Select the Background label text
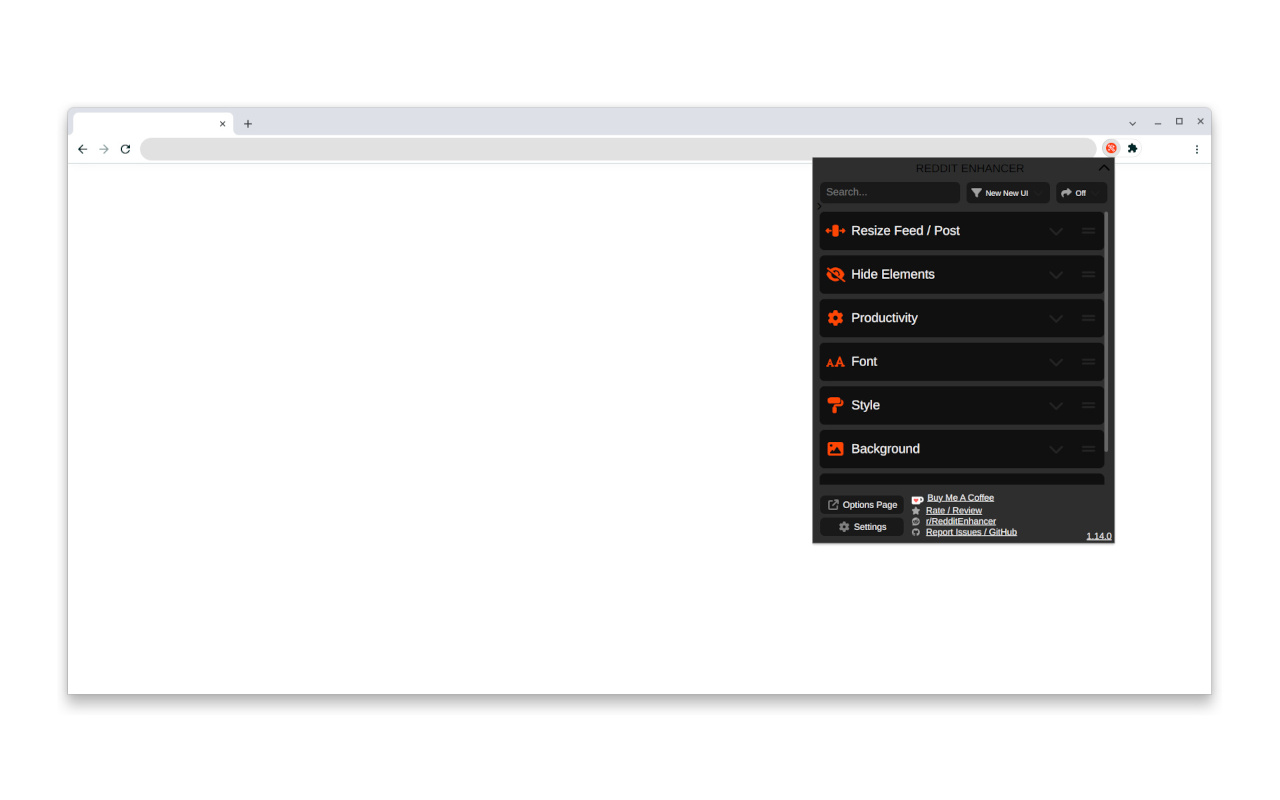This screenshot has width=1280, height=800. point(885,449)
